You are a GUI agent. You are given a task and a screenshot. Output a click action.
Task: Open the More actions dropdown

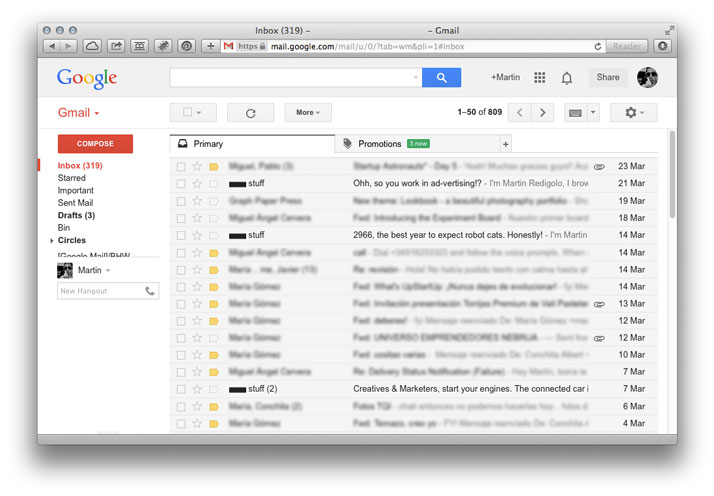click(x=308, y=112)
